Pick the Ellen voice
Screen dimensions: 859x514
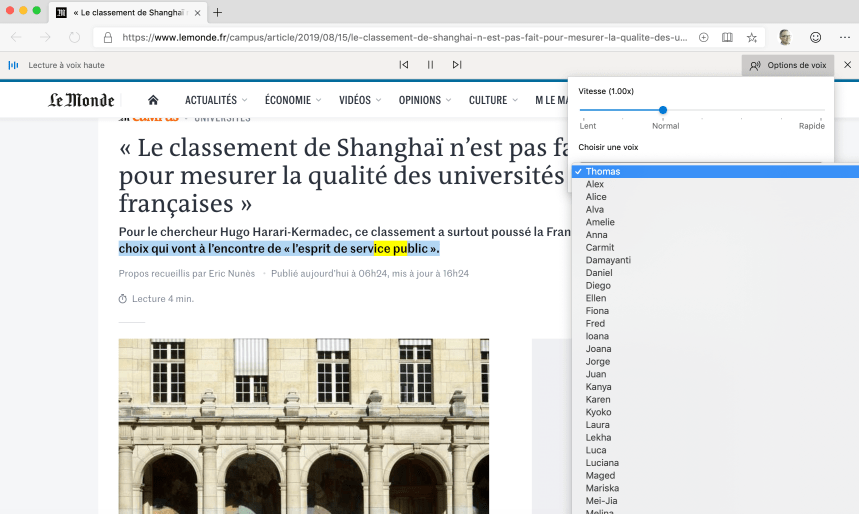(x=715, y=298)
